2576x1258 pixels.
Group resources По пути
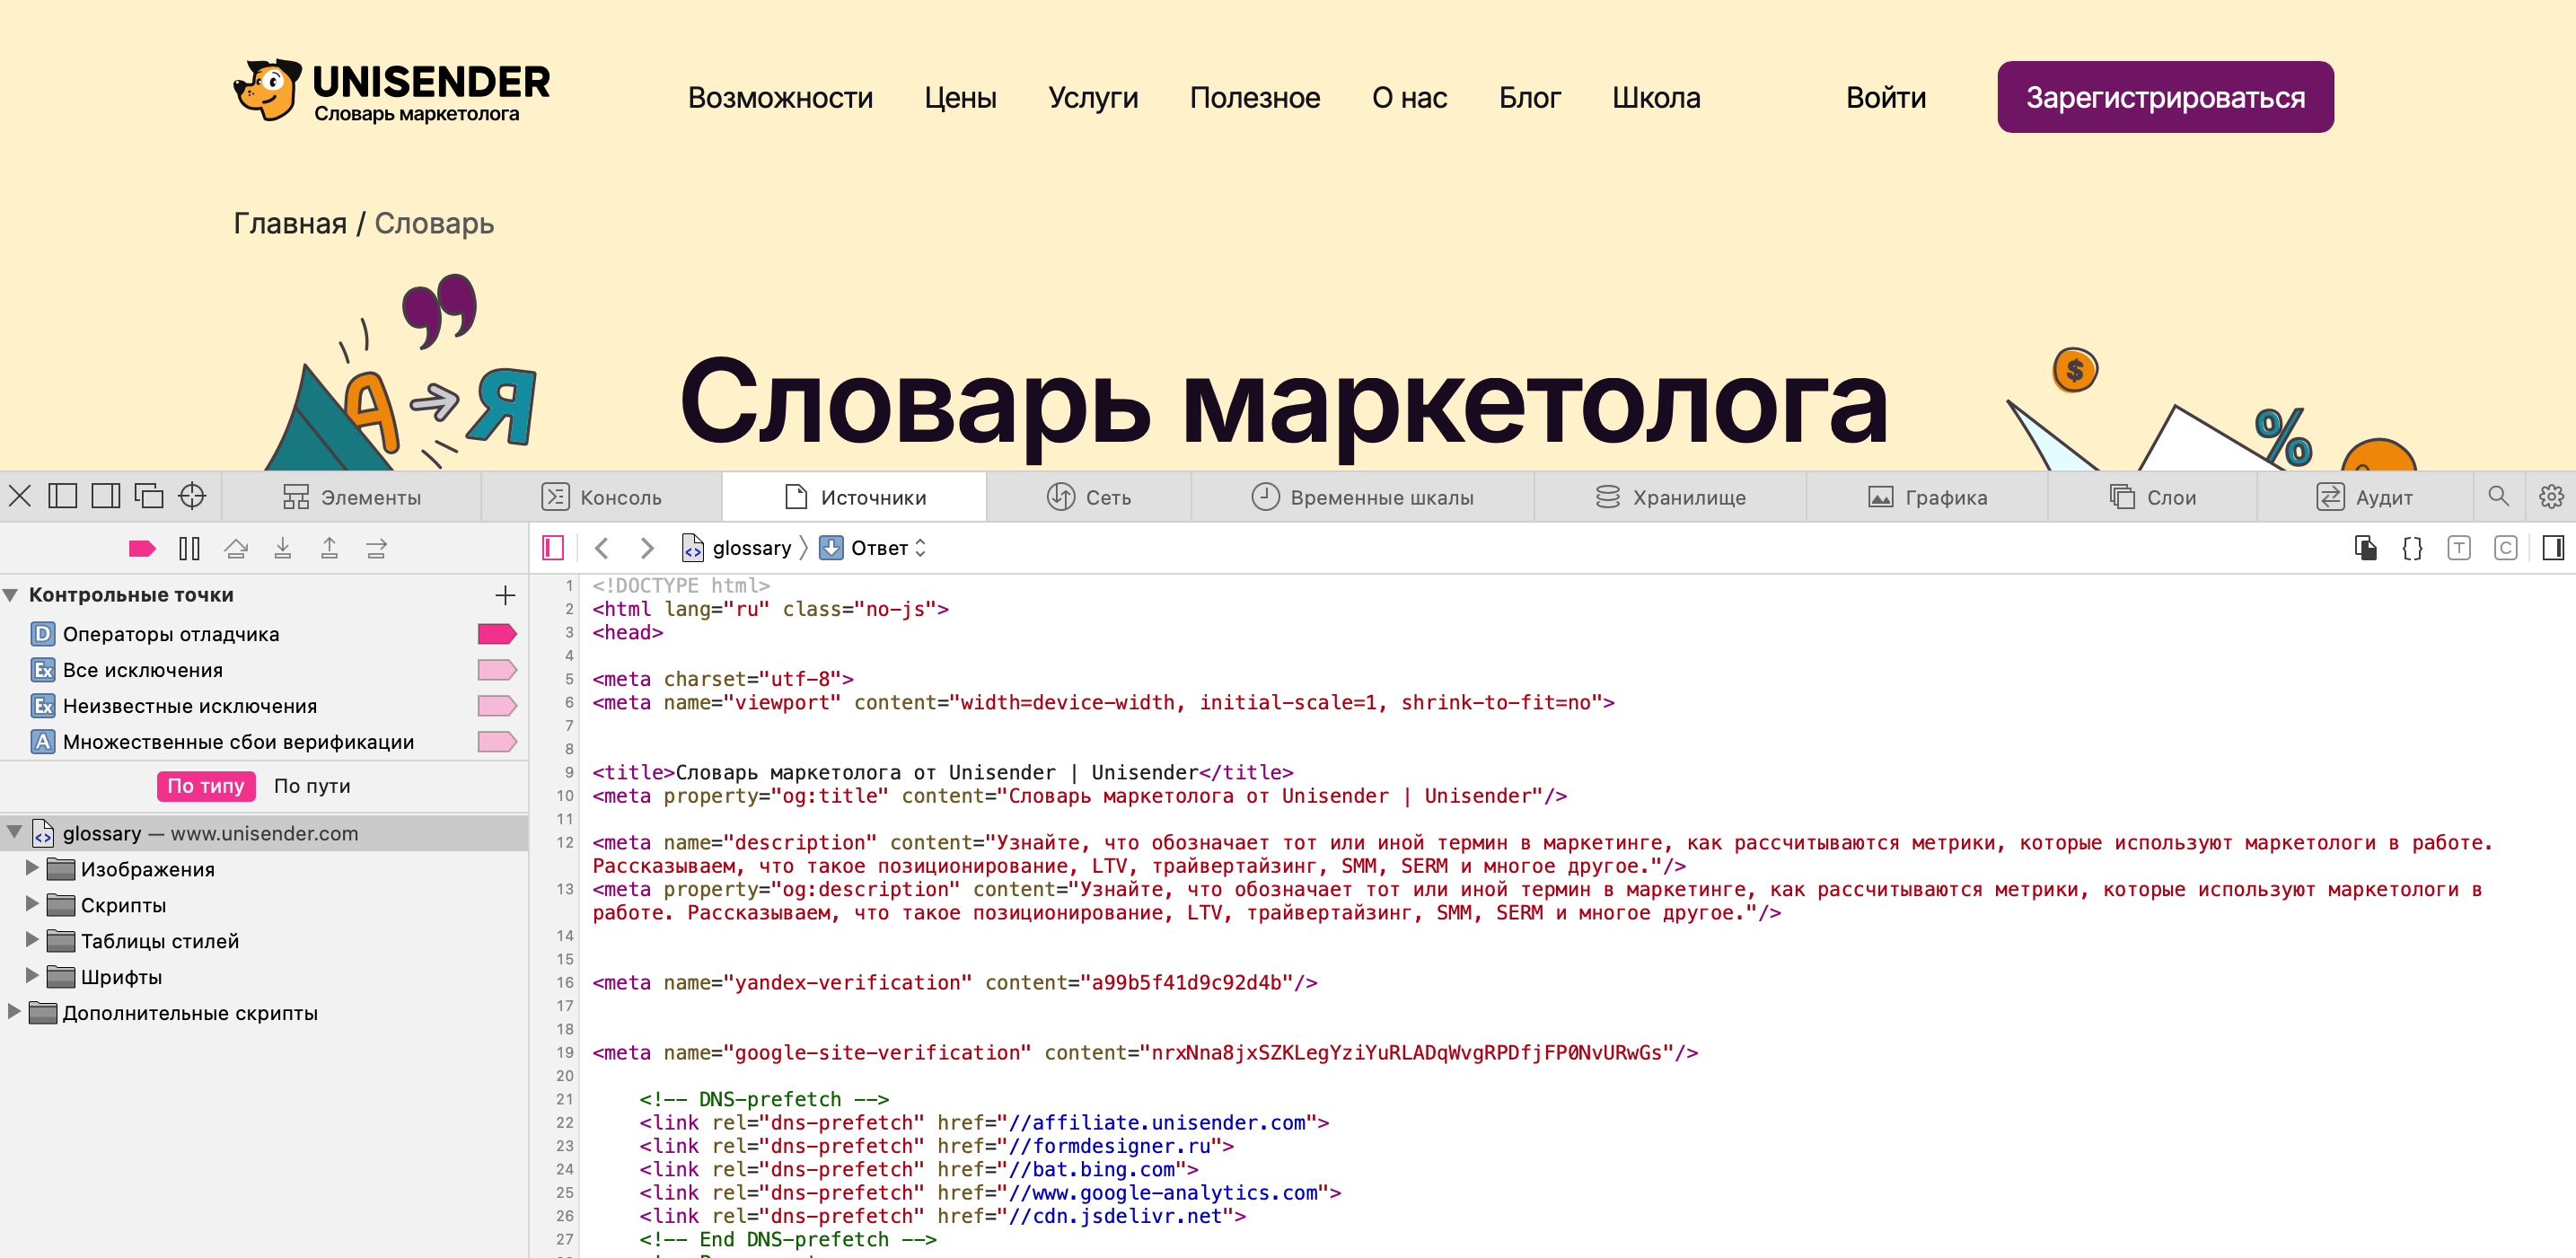[312, 786]
